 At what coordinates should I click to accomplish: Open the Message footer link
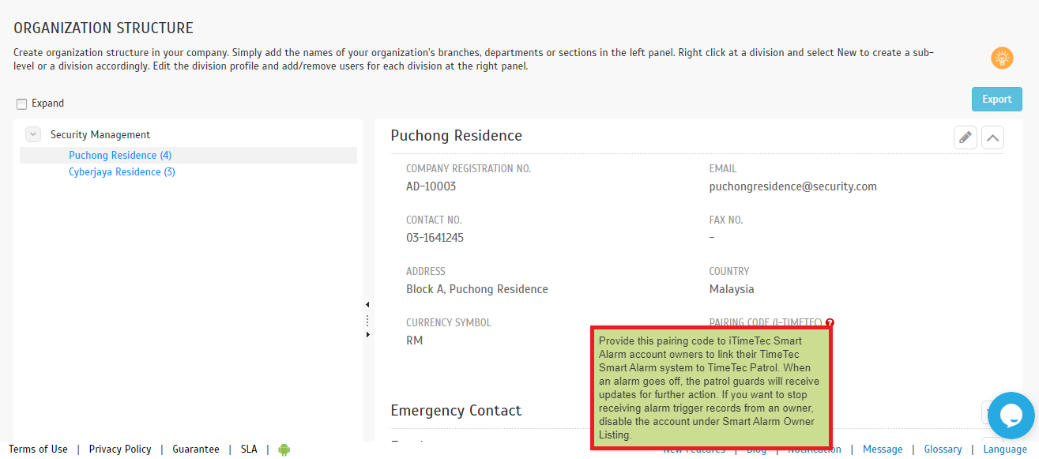point(883,449)
